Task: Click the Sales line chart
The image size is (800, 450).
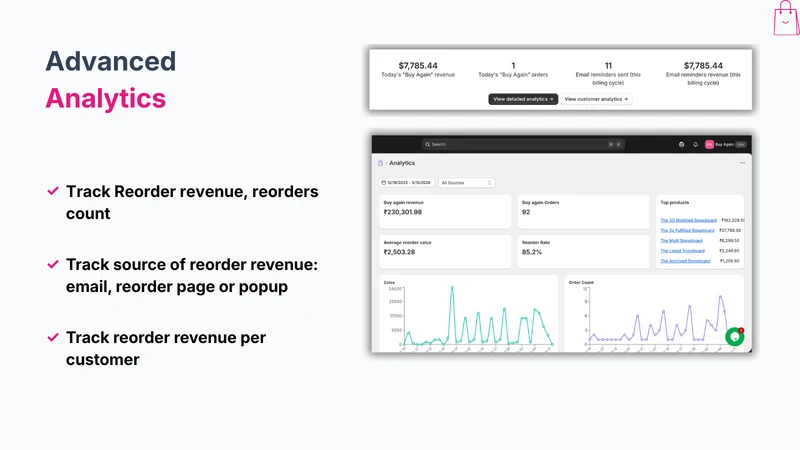Action: coord(468,316)
